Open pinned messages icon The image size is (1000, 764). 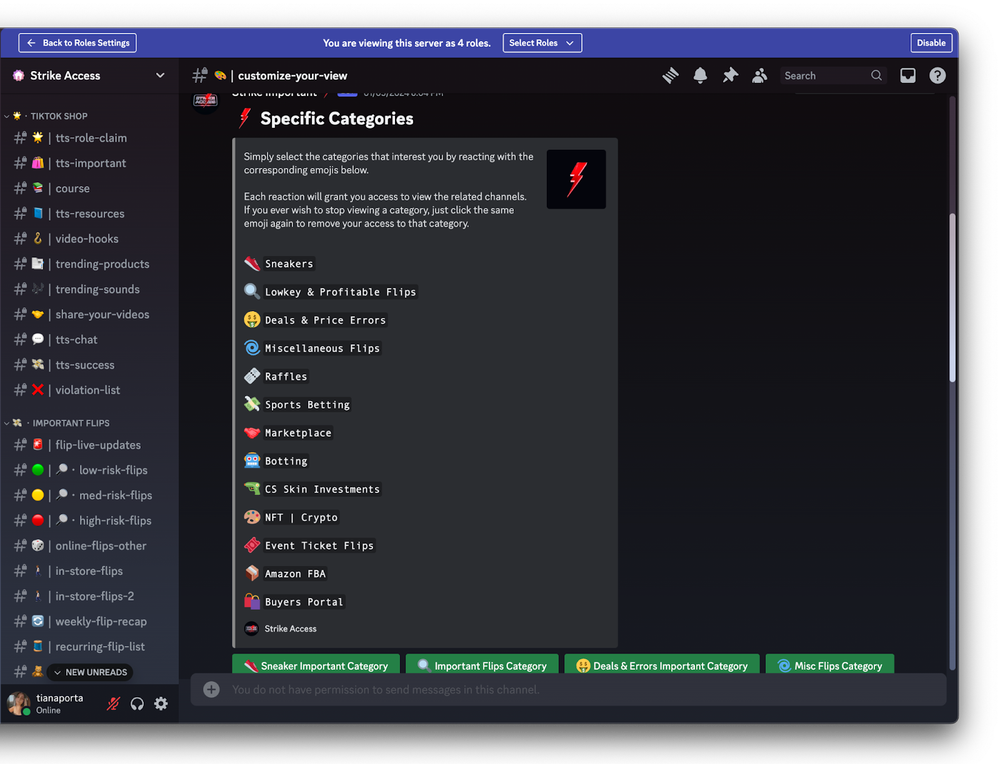point(730,76)
